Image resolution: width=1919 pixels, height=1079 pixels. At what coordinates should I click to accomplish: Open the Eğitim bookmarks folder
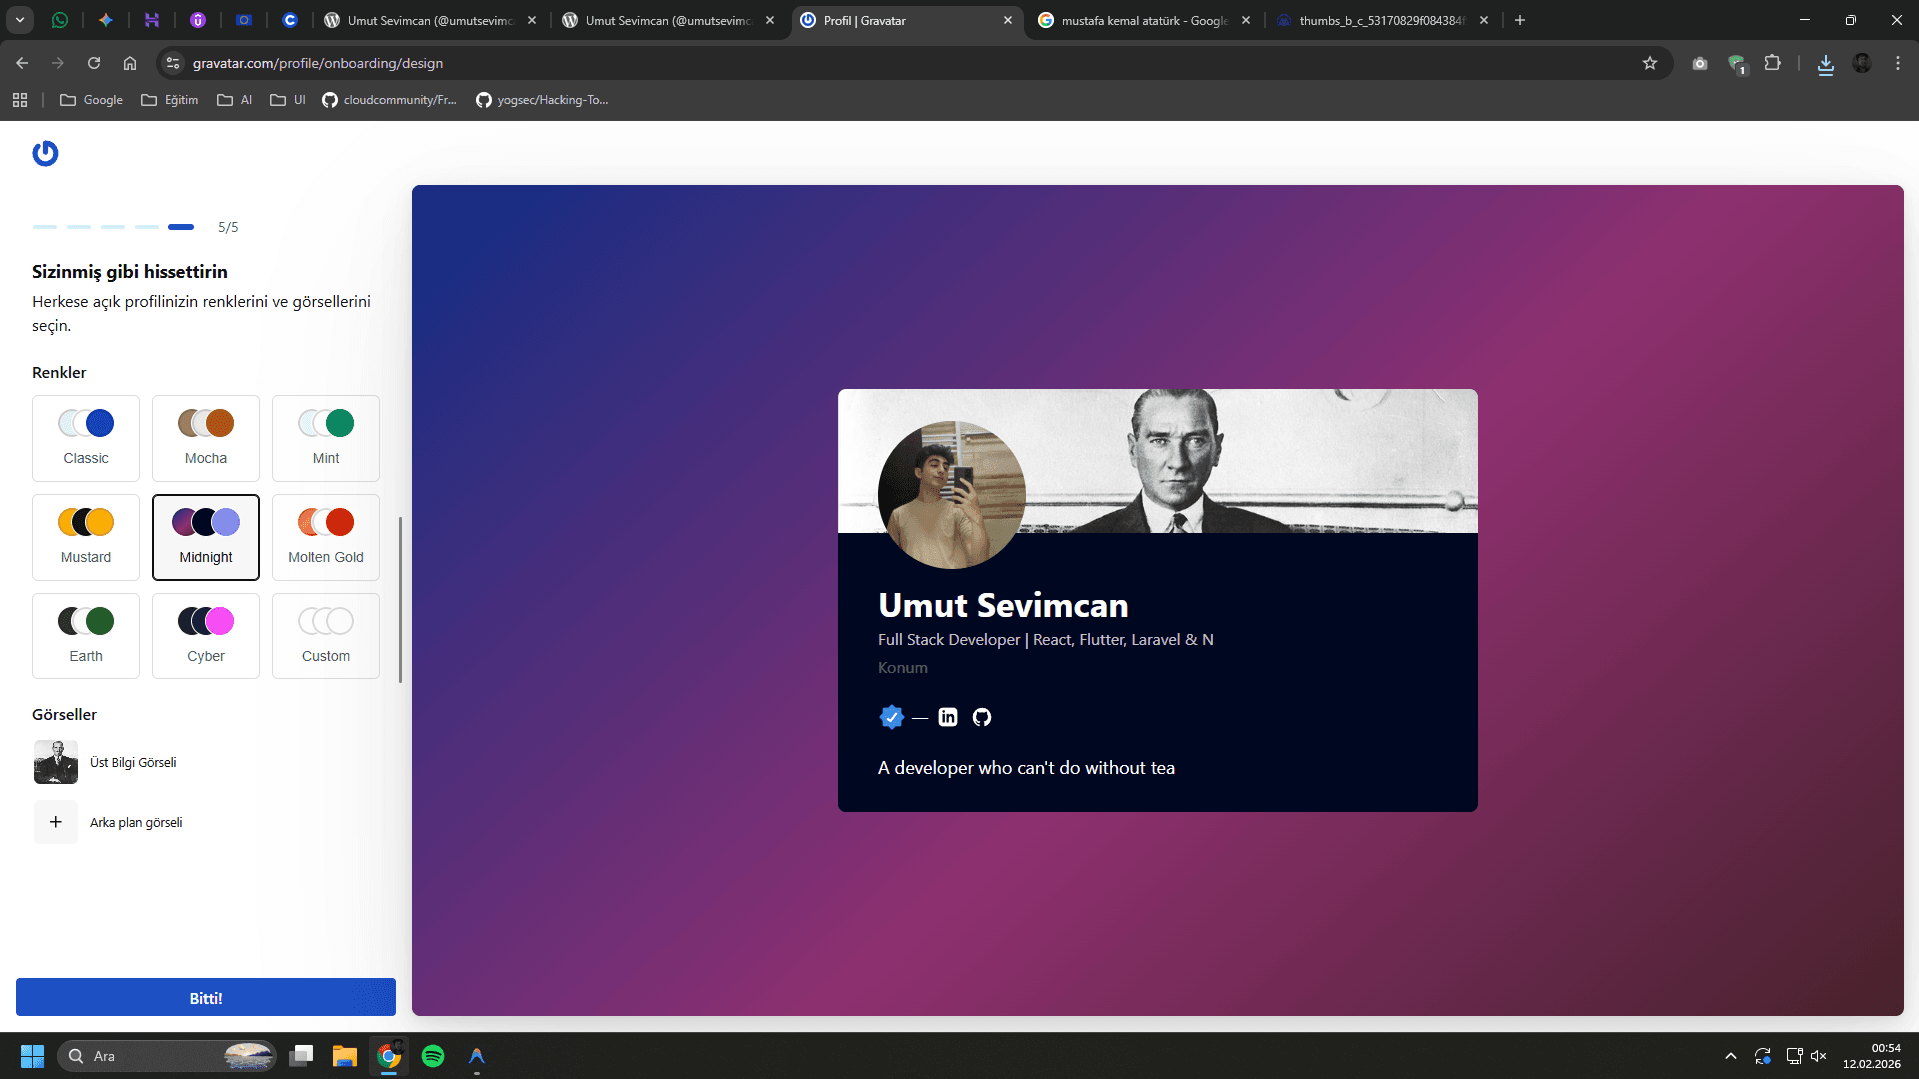click(170, 100)
